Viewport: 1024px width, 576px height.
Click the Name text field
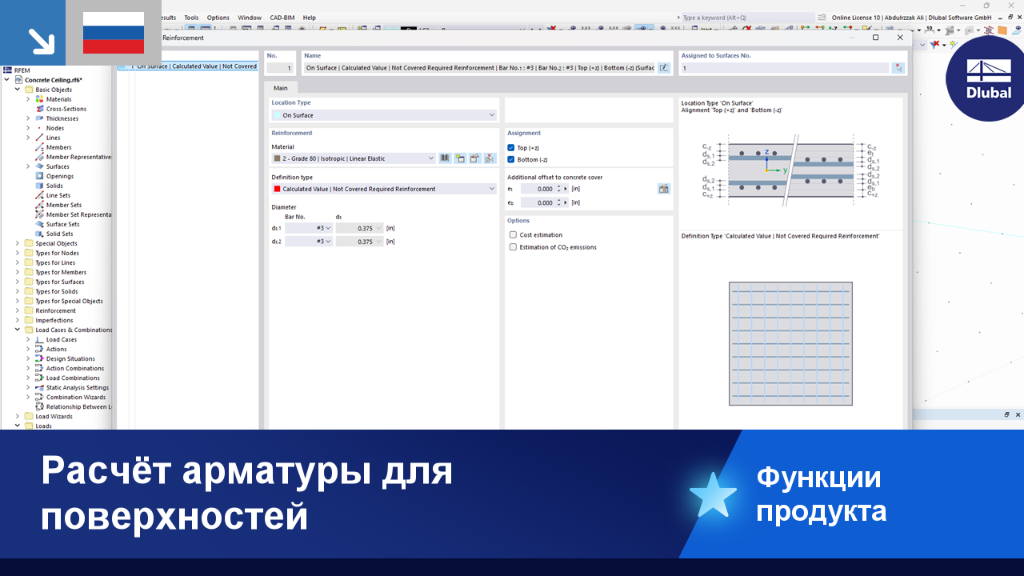tap(479, 68)
